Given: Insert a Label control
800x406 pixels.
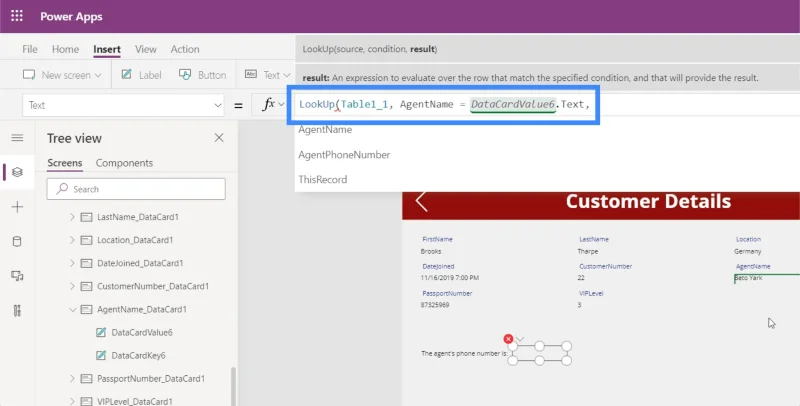Looking at the screenshot, I should (141, 75).
